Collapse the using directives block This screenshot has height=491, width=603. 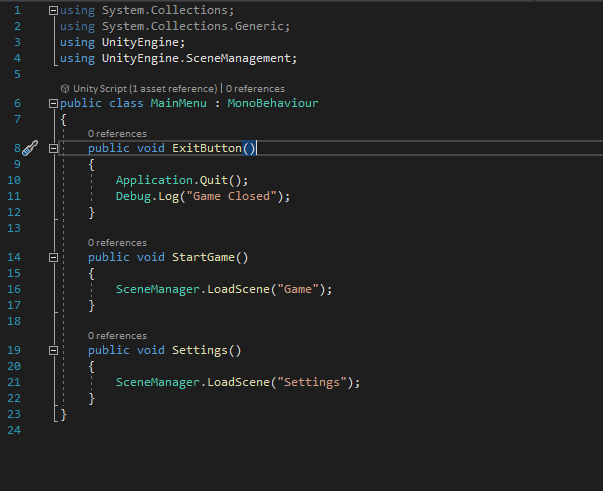53,11
